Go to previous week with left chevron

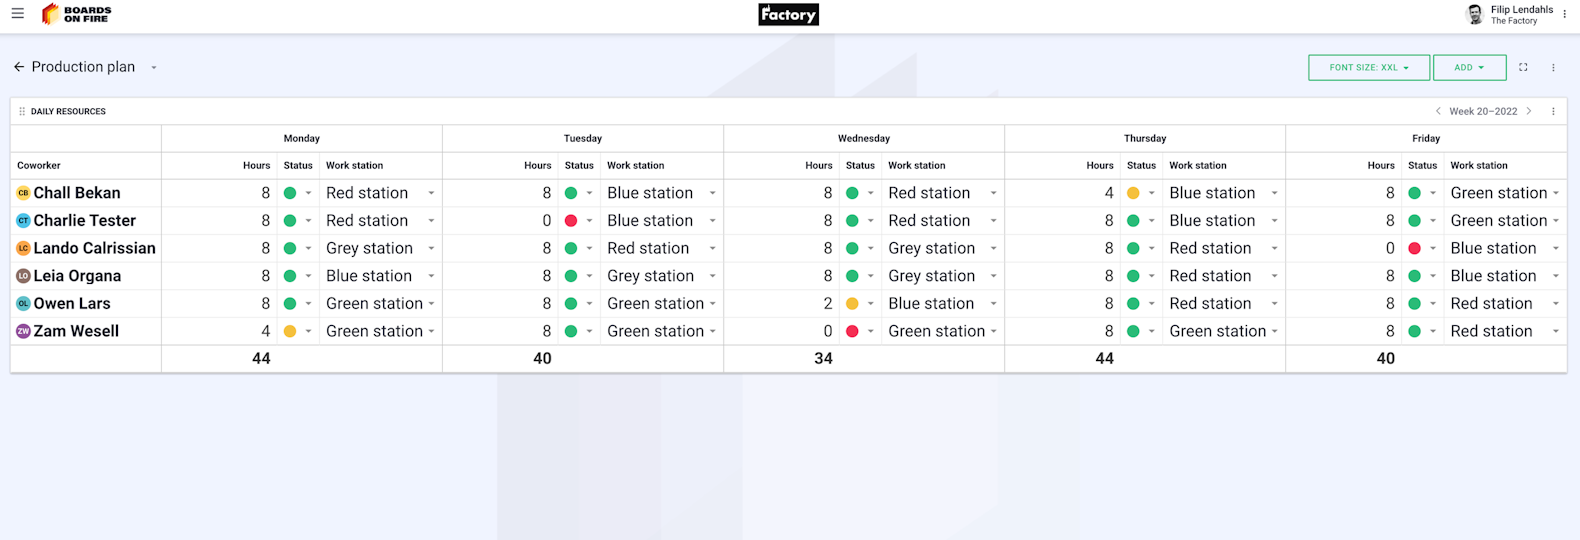pyautogui.click(x=1438, y=111)
